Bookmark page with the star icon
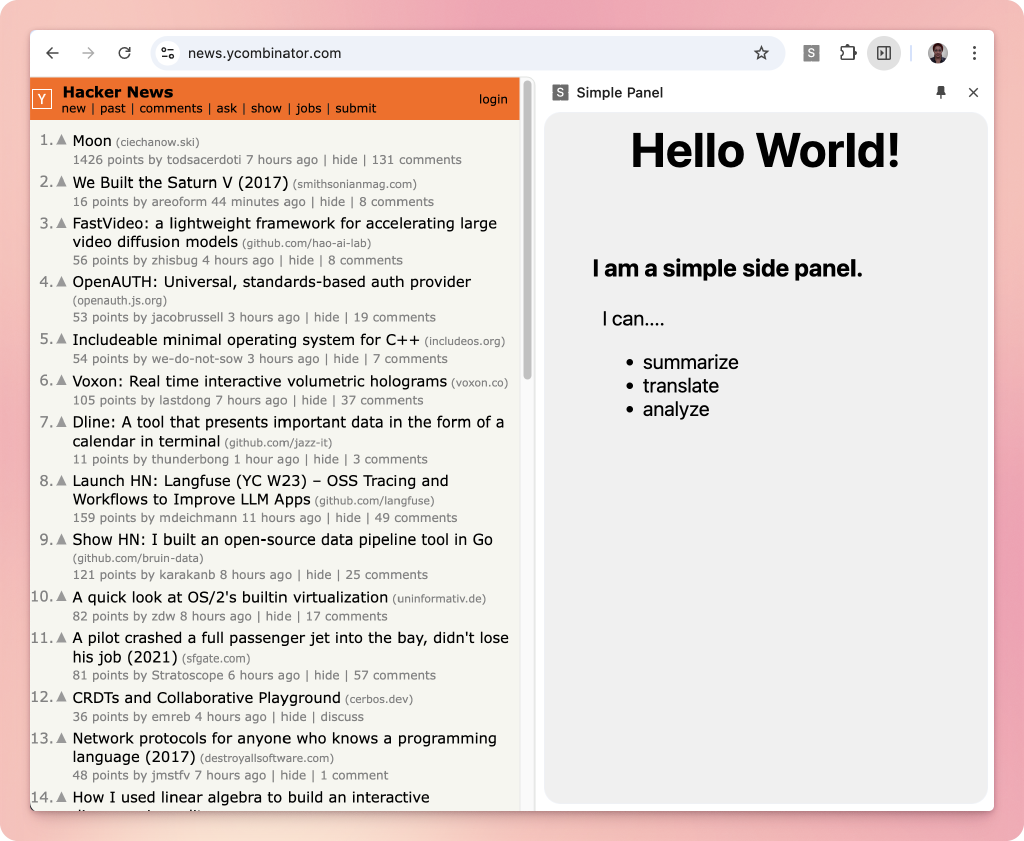Screen dimensions: 1024x841 pos(761,53)
